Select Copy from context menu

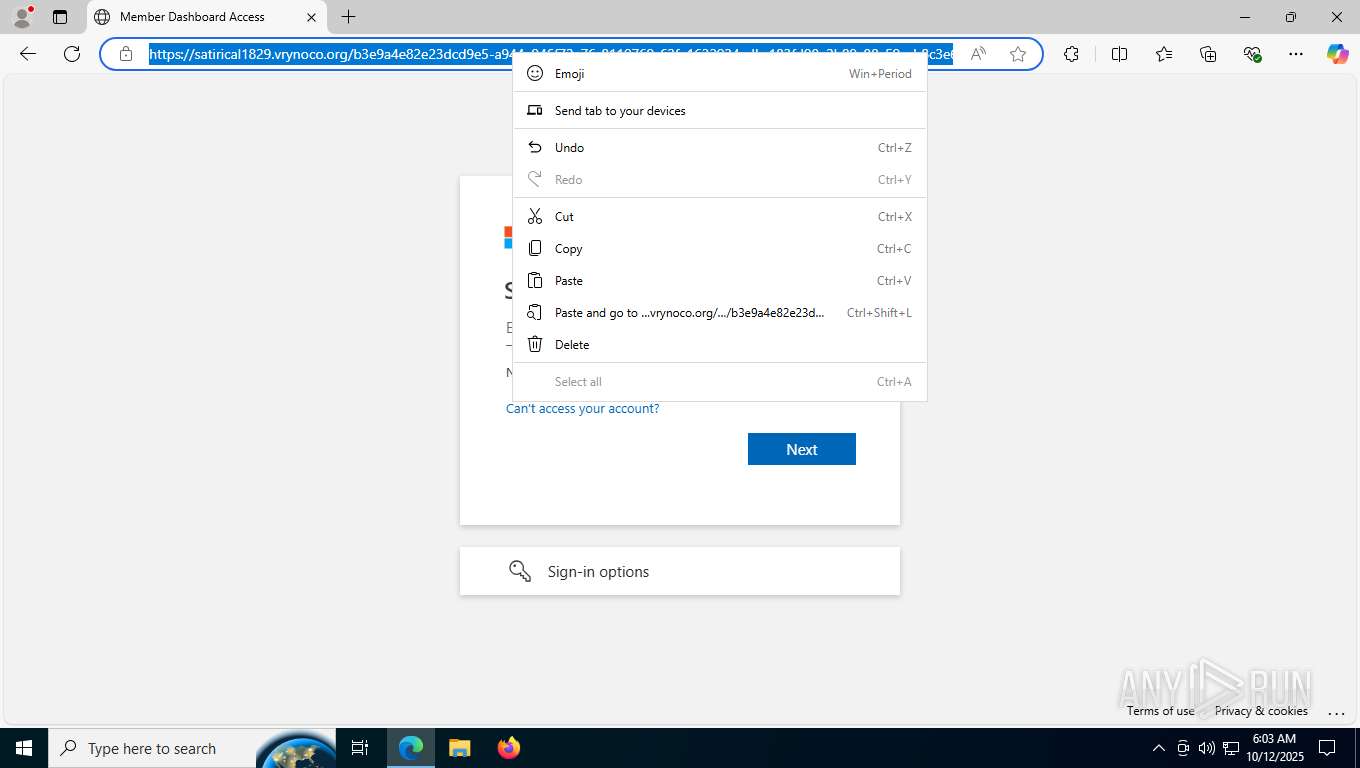tap(720, 248)
